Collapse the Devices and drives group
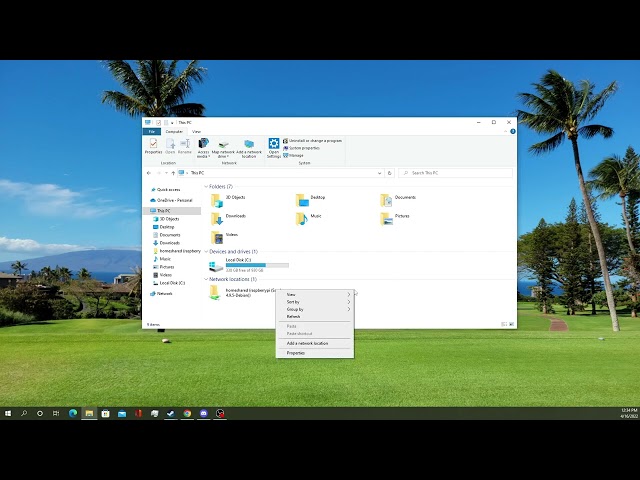 tap(206, 252)
